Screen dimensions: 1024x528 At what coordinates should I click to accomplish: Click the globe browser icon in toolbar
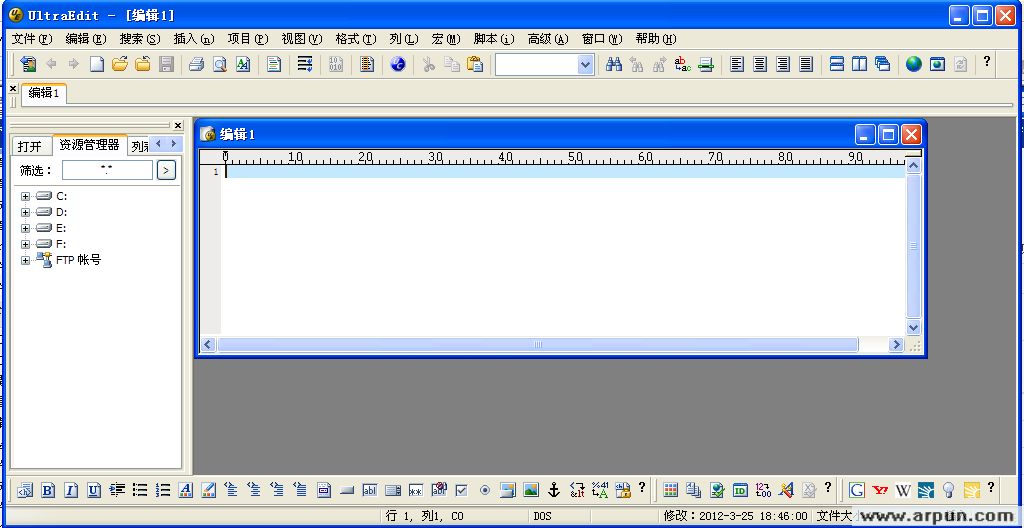click(914, 64)
